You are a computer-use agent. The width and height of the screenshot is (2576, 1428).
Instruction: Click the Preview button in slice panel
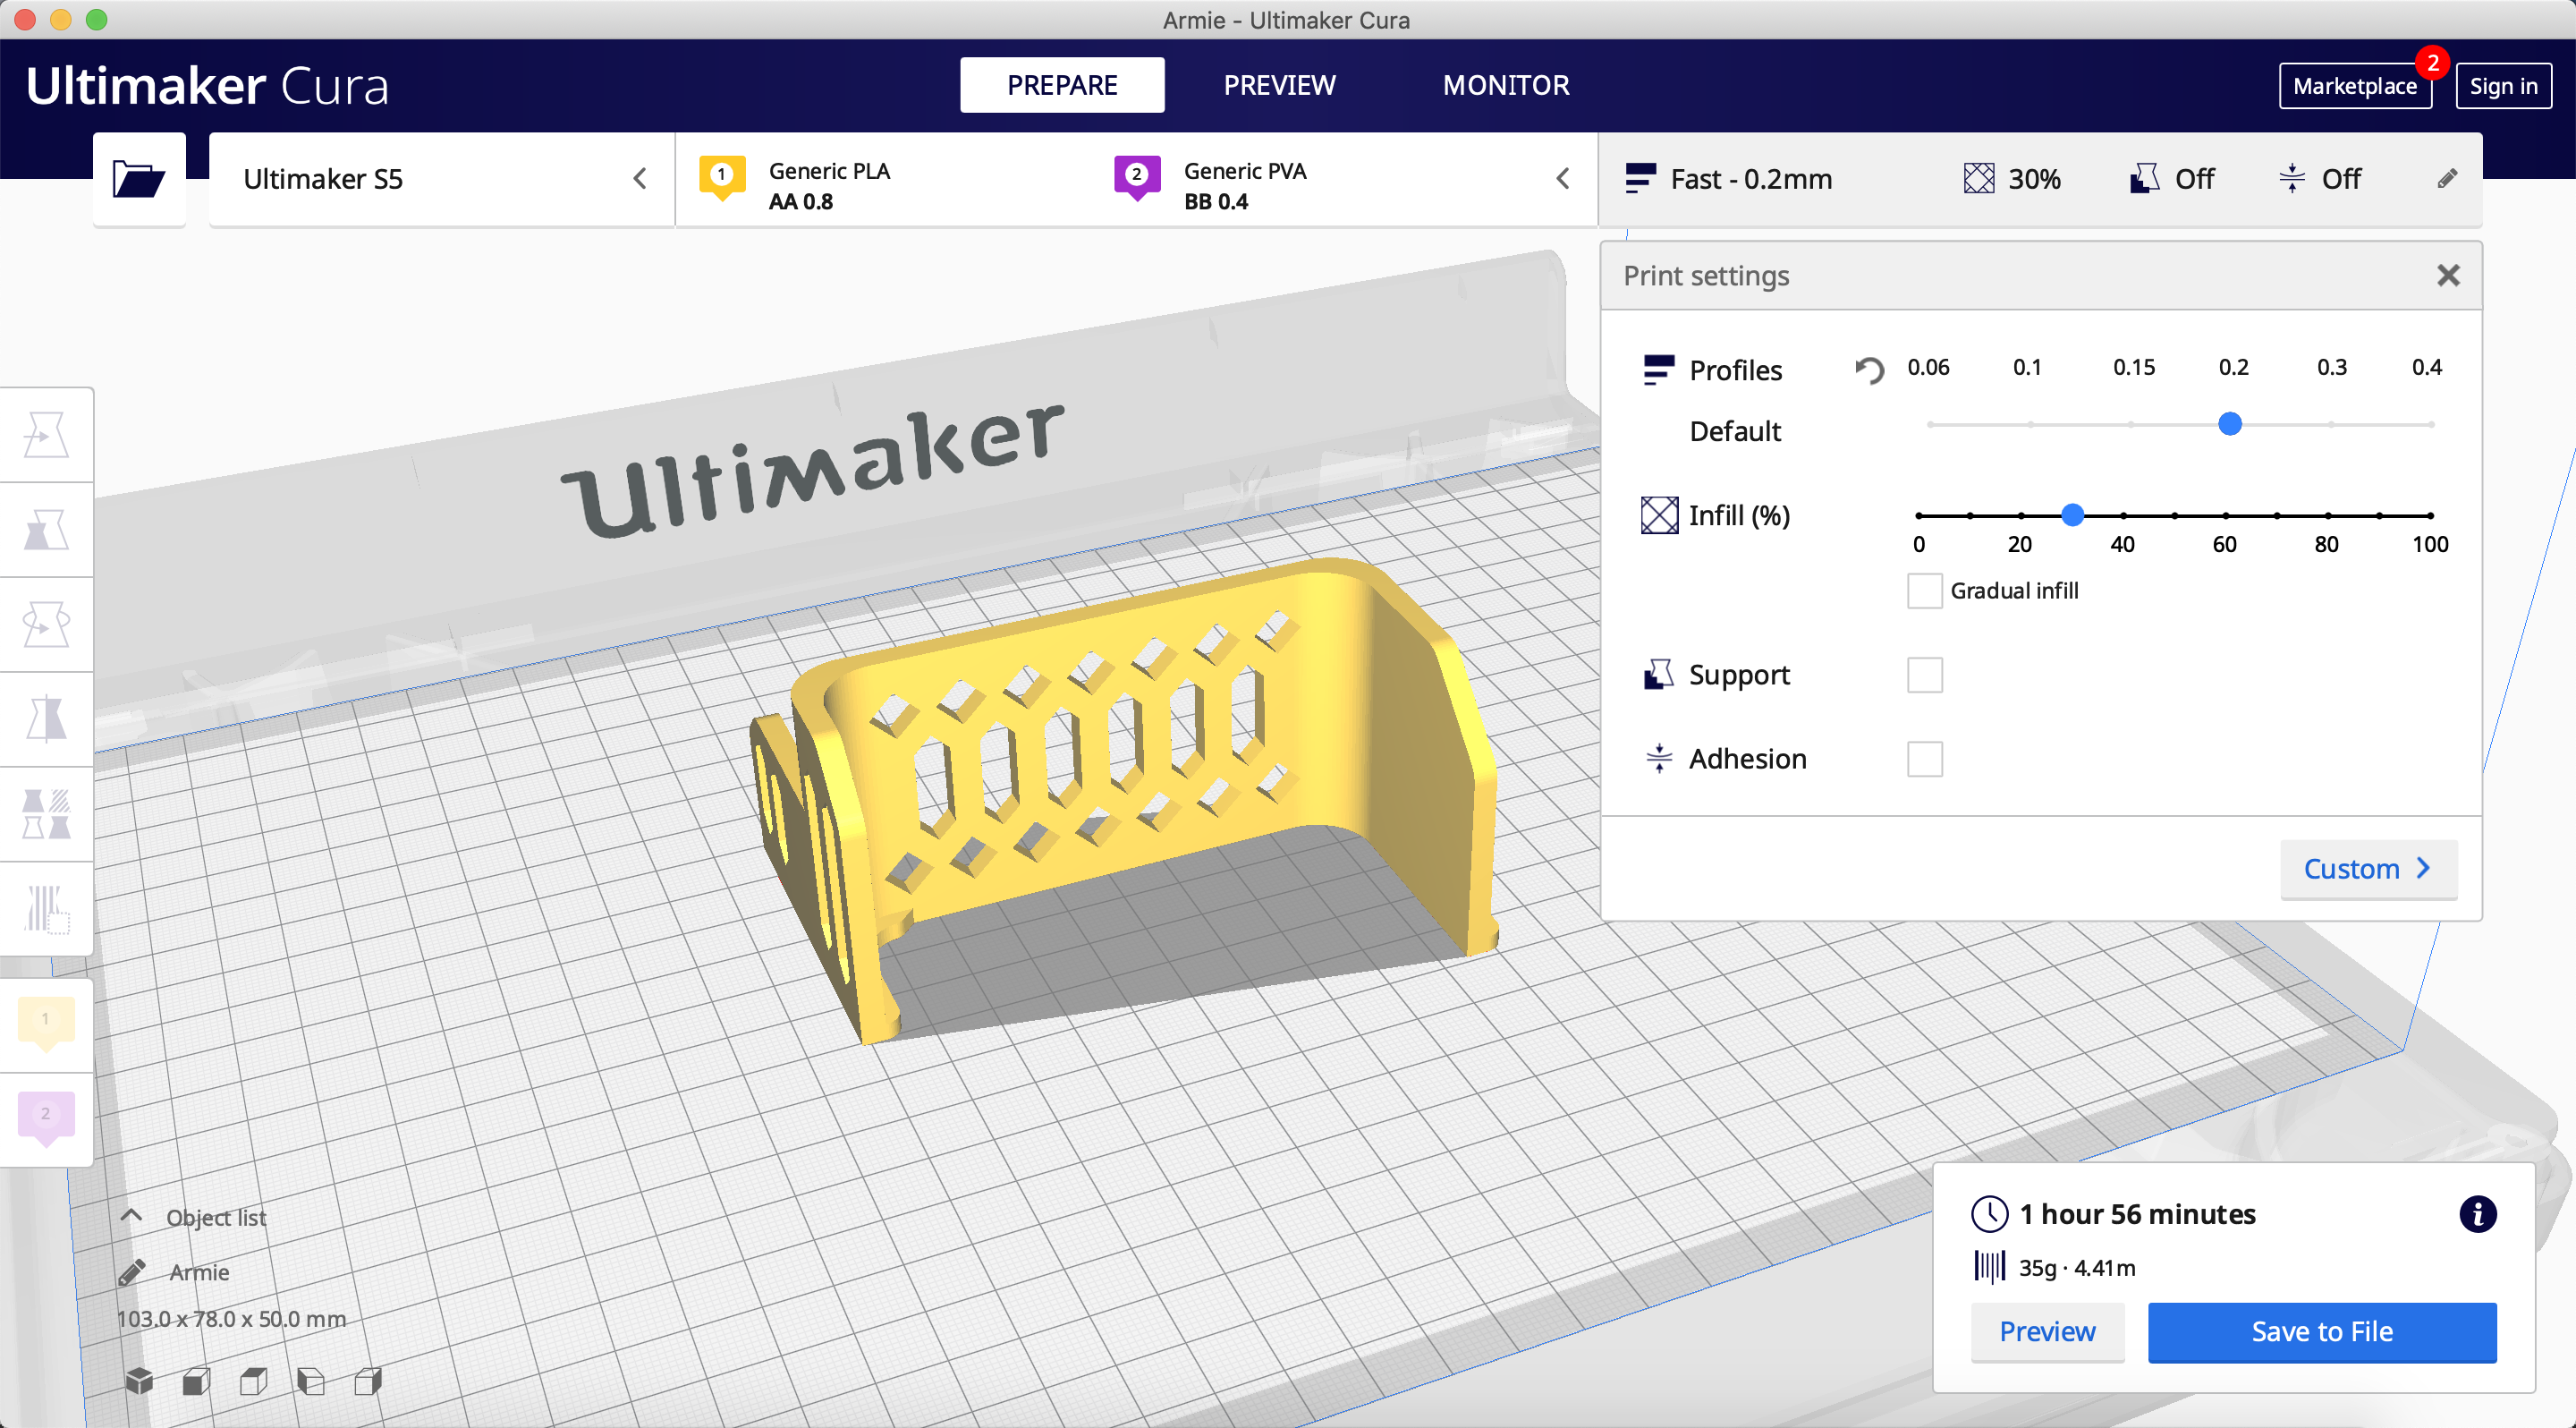[x=2046, y=1331]
